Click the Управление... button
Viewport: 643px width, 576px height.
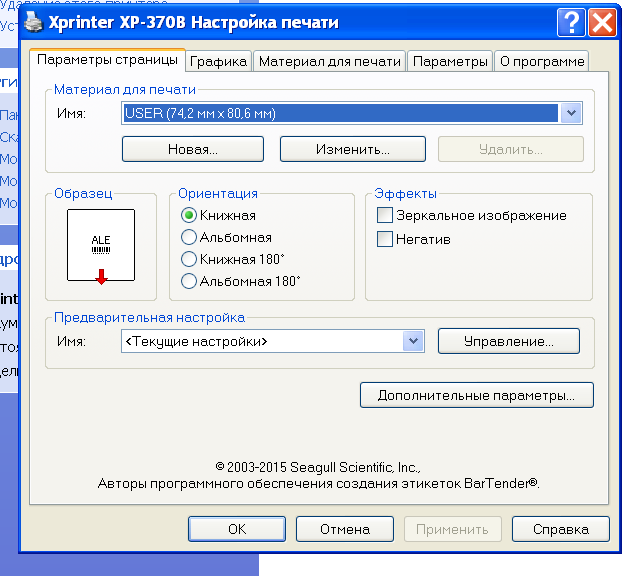click(x=508, y=341)
